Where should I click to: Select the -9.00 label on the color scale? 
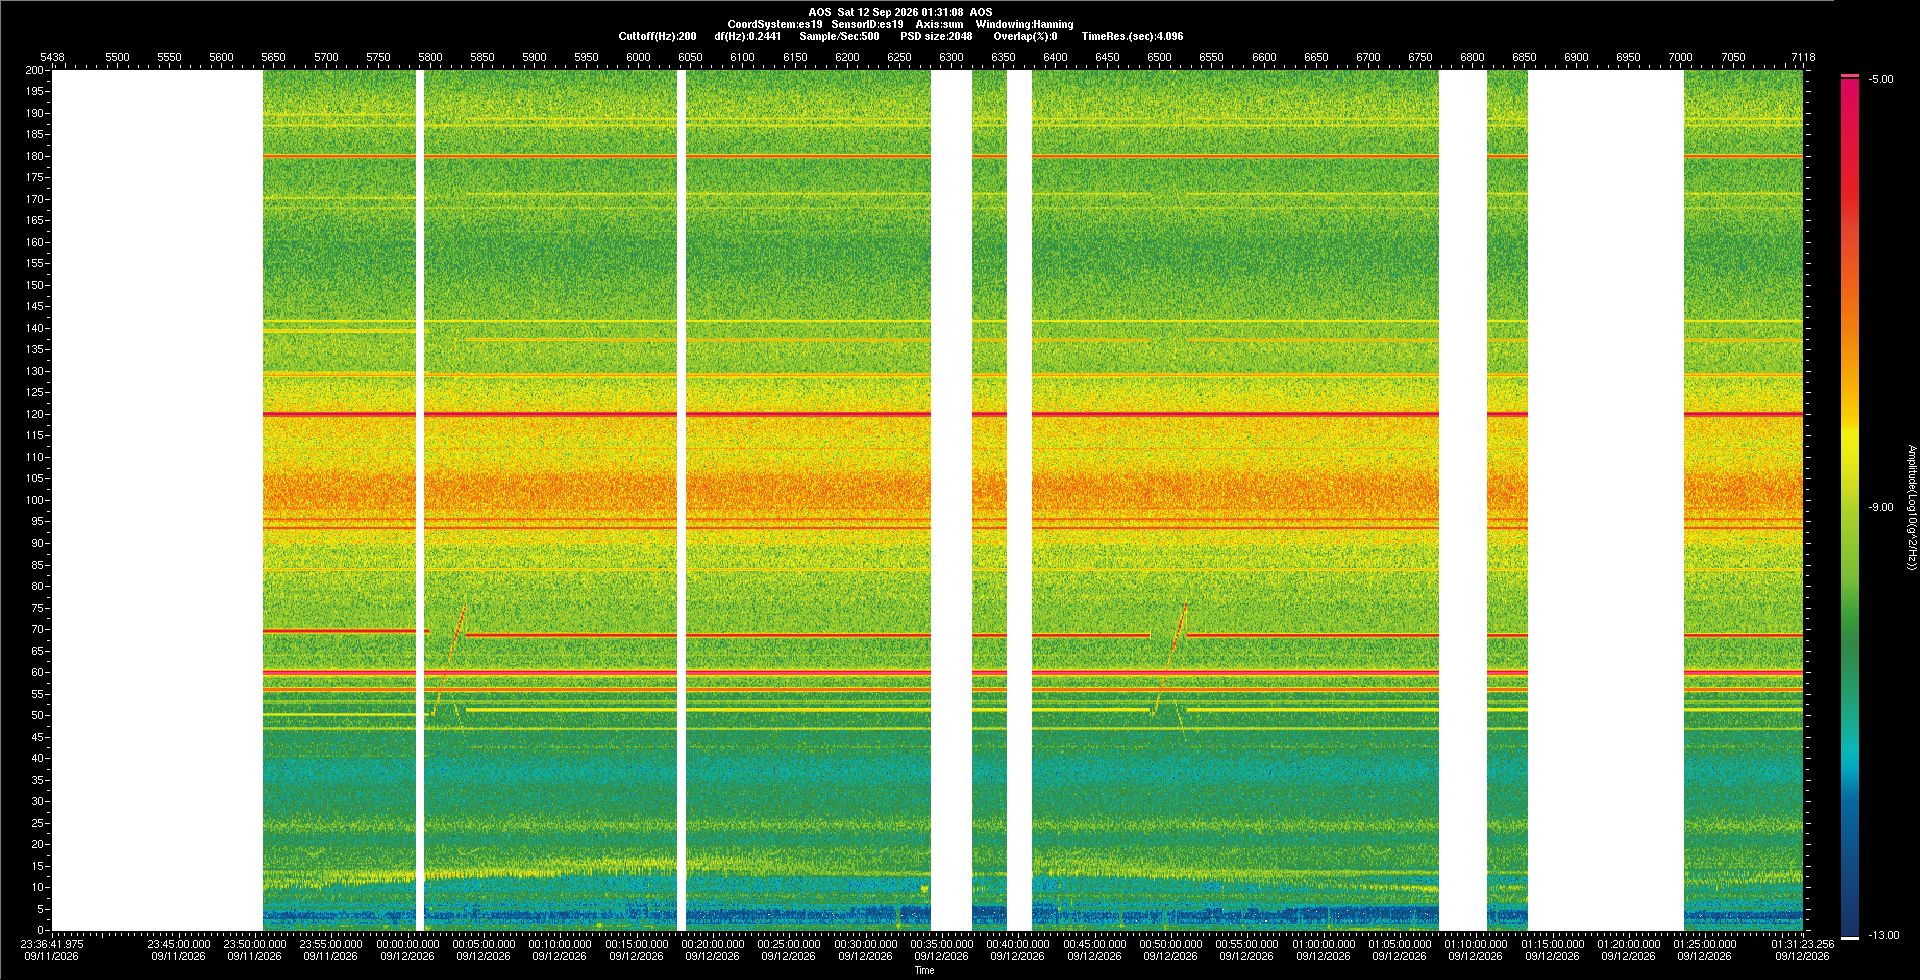point(1881,507)
